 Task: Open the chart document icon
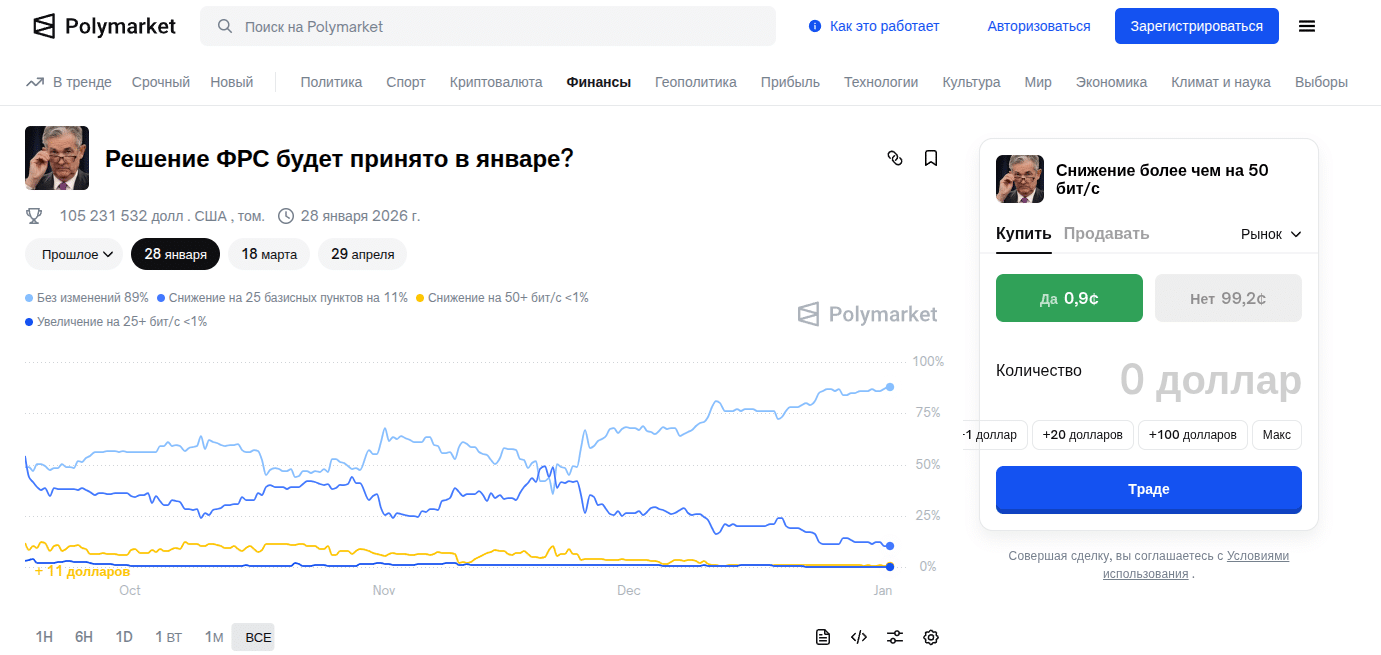coord(823,637)
